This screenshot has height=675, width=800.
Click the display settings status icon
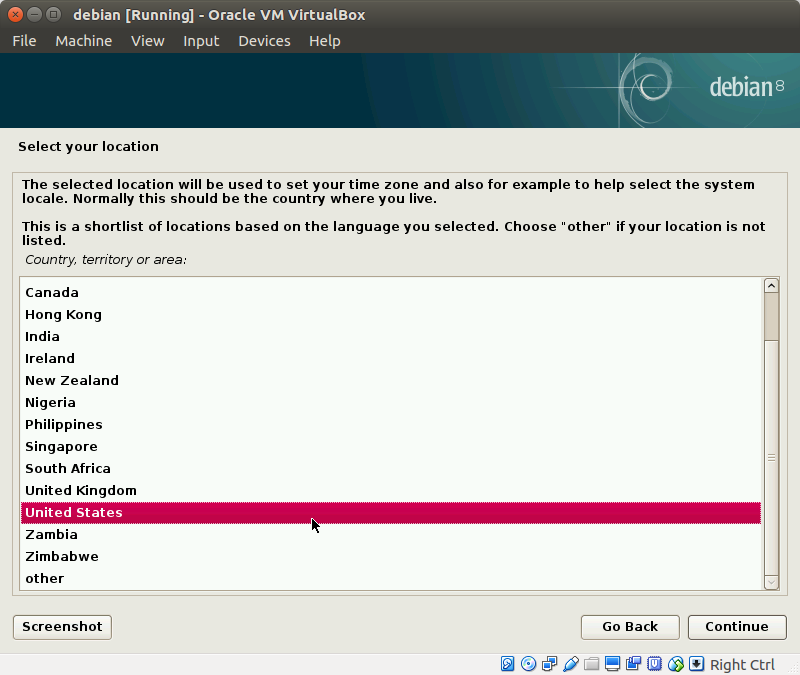pyautogui.click(x=612, y=664)
